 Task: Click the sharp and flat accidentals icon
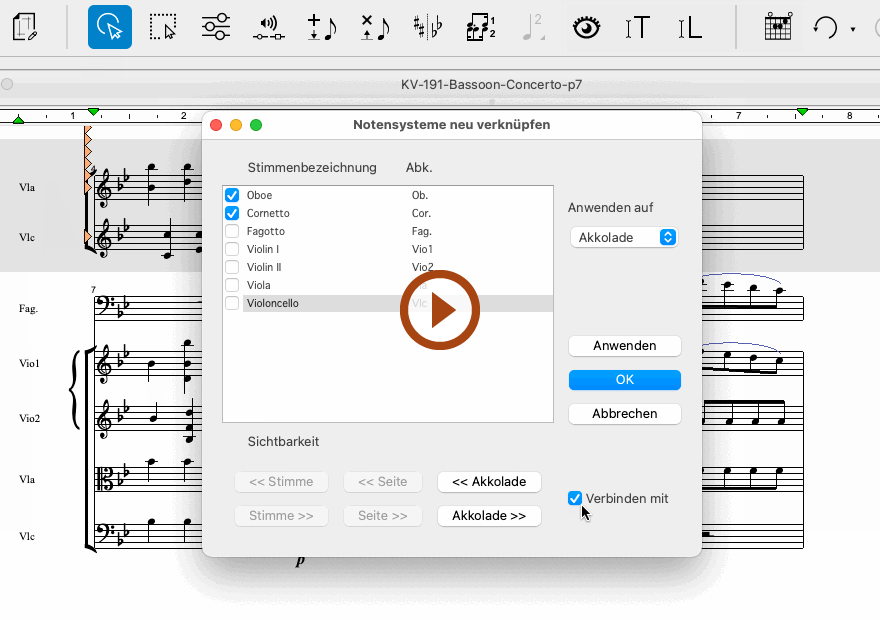429,27
